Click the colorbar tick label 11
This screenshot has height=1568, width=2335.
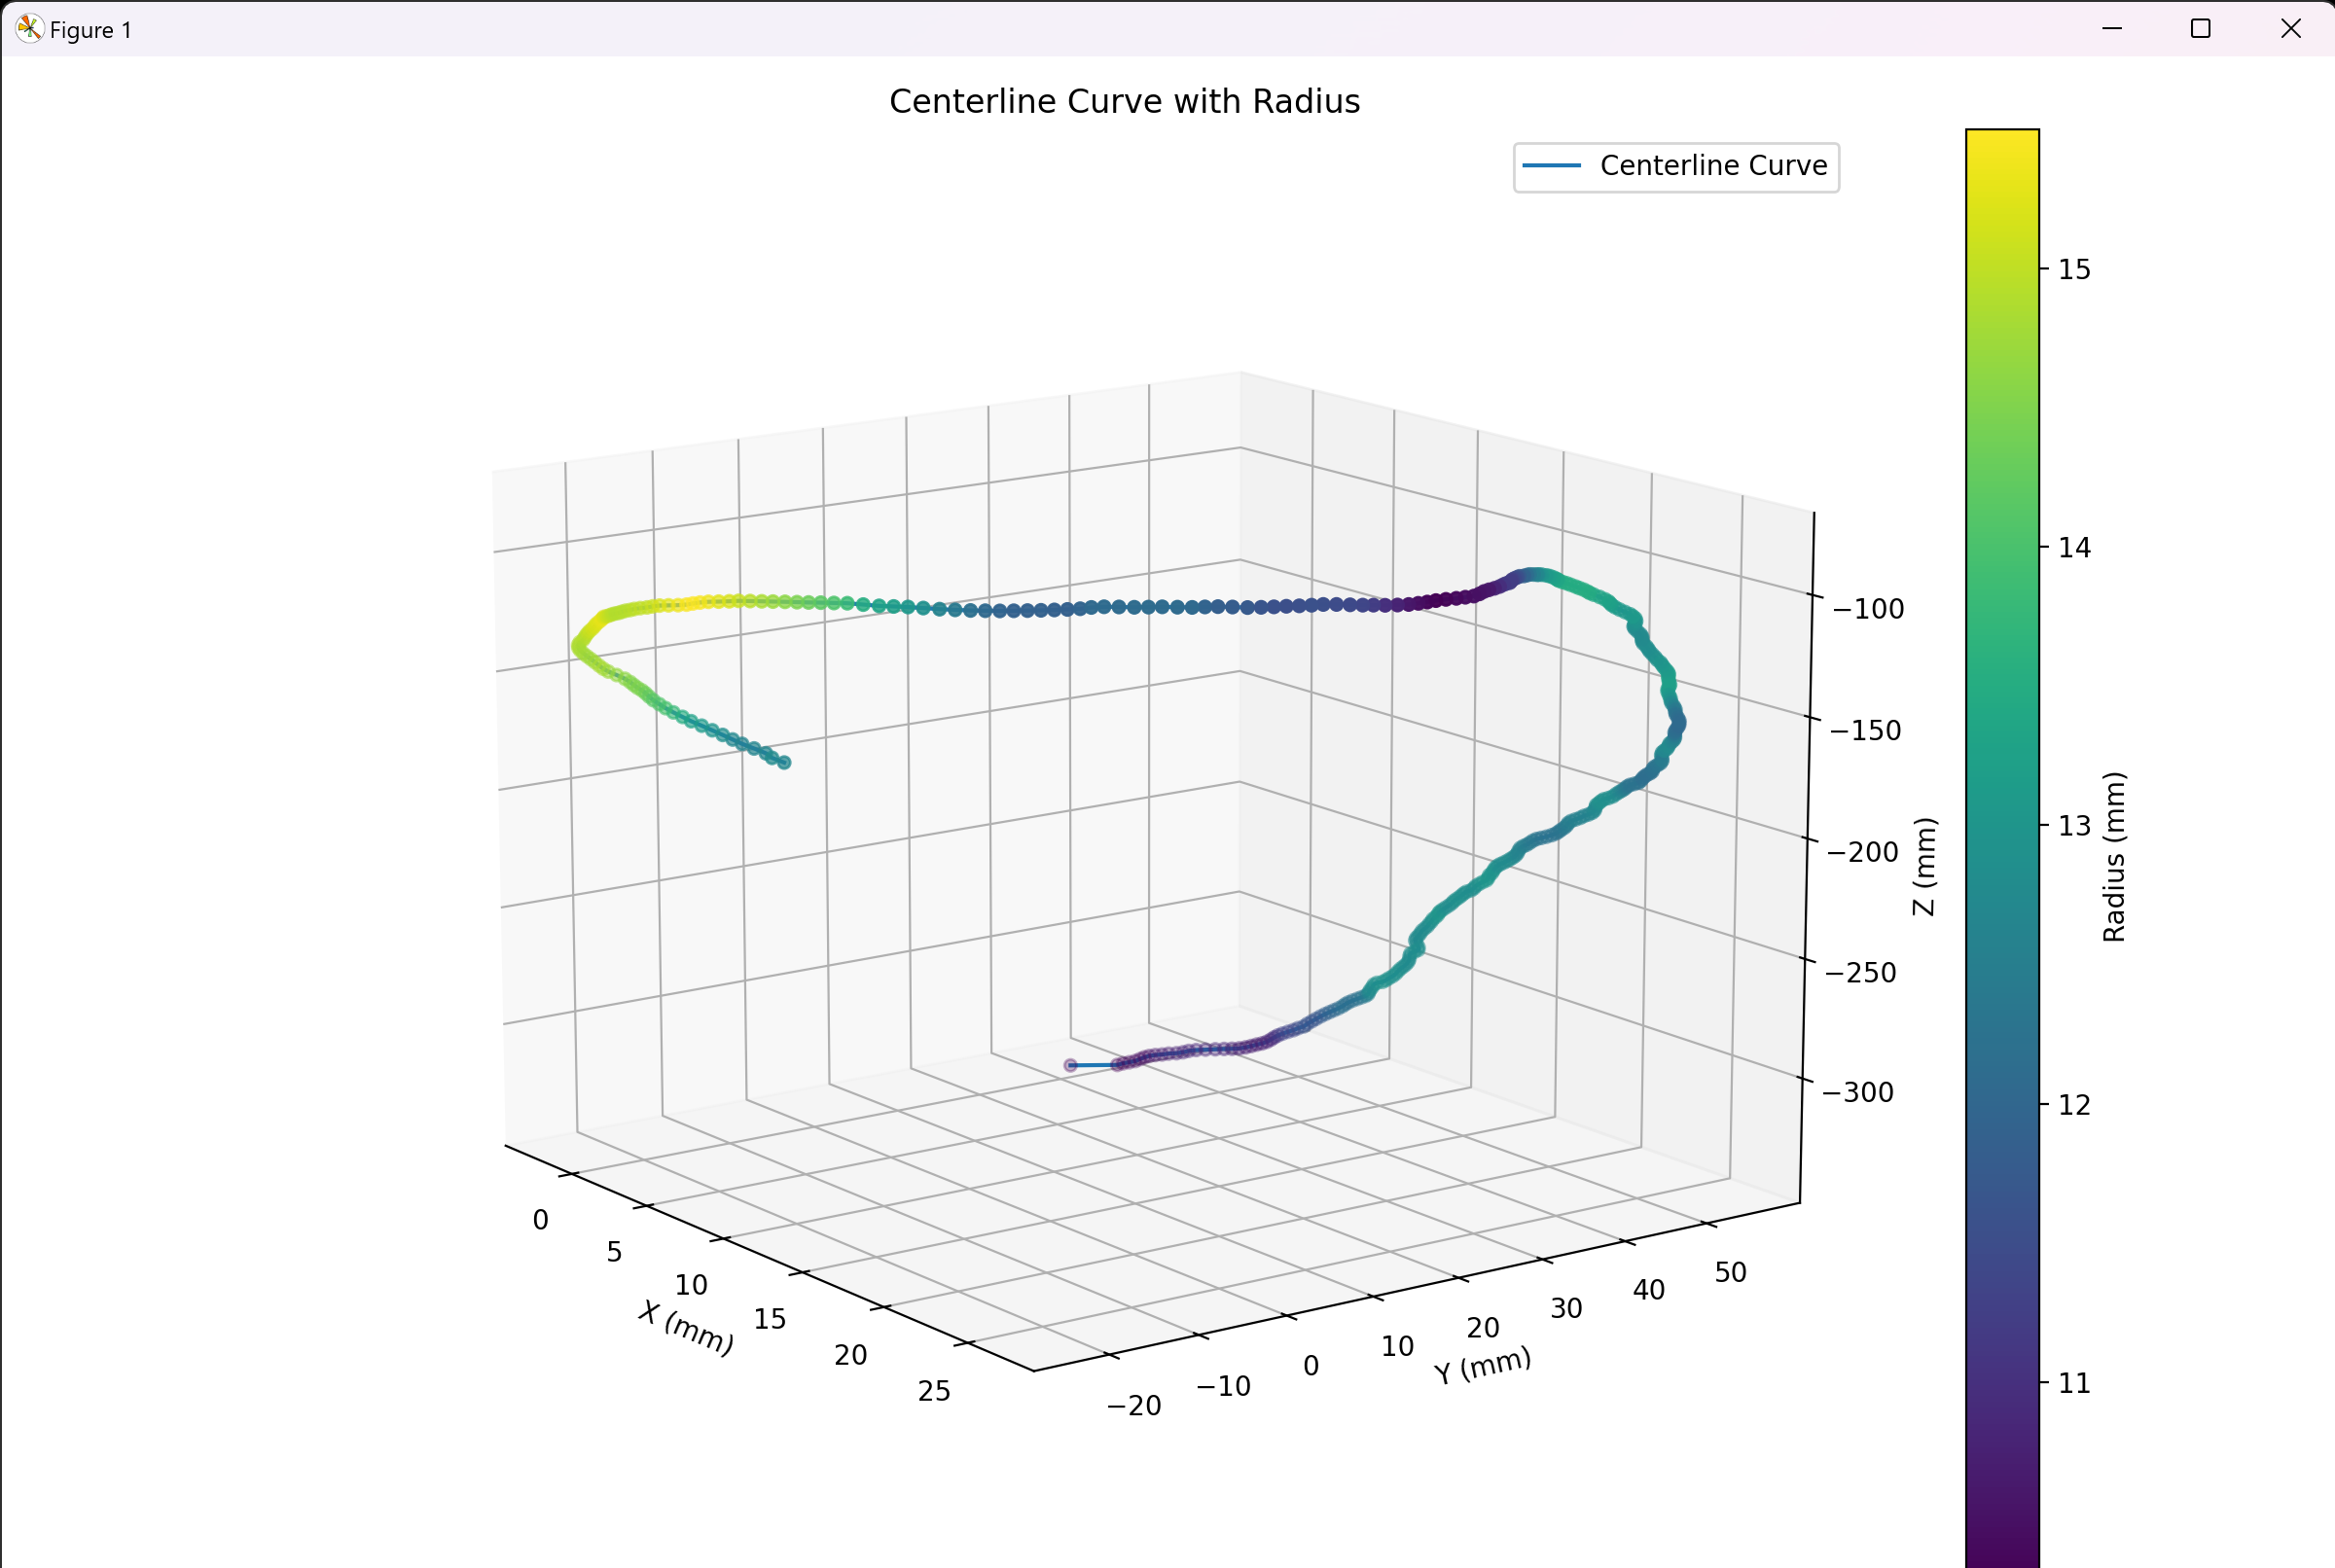pyautogui.click(x=2075, y=1384)
